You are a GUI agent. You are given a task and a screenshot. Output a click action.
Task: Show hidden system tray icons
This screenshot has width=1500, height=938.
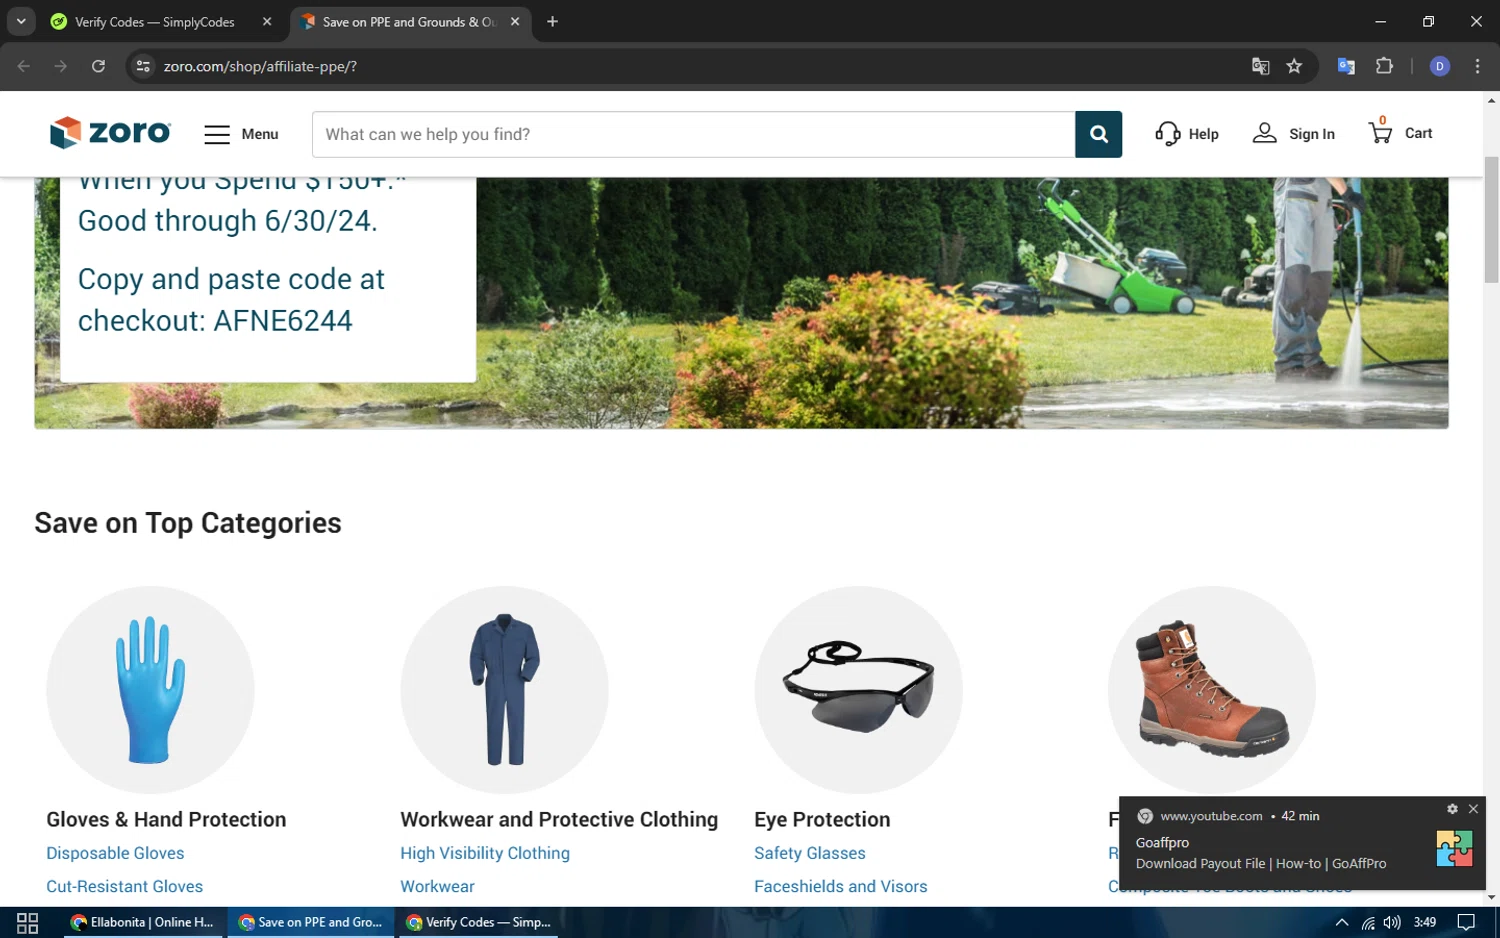(1342, 922)
